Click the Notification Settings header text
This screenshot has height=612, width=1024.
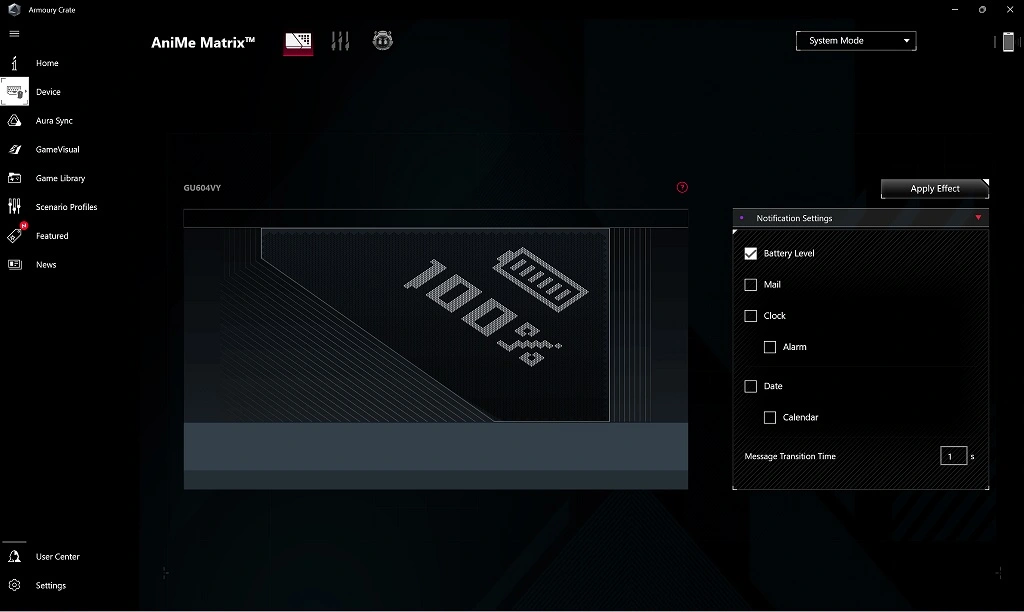coord(794,218)
